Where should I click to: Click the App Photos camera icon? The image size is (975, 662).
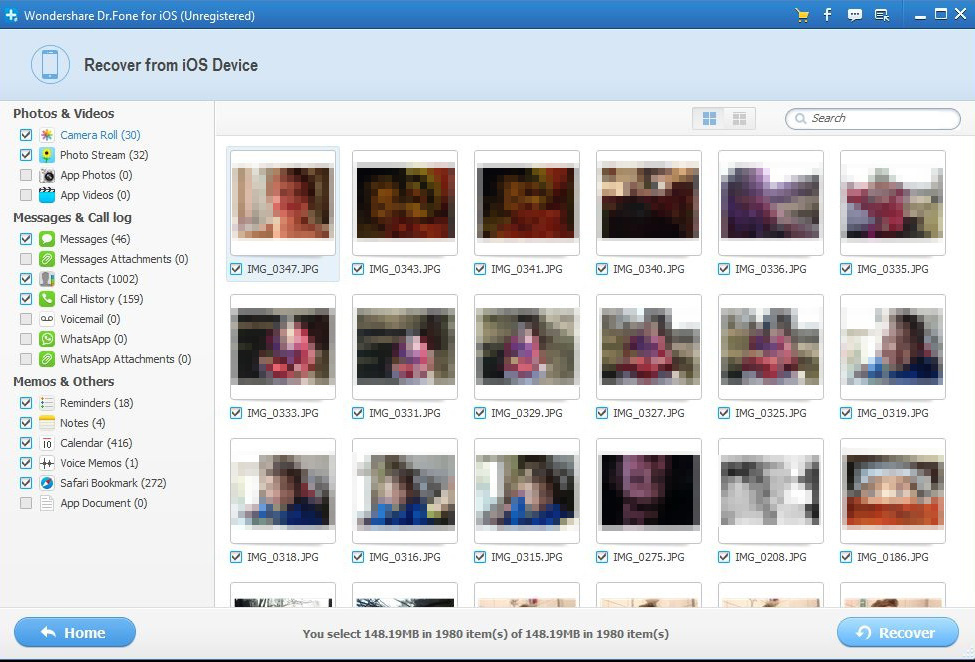[47, 175]
